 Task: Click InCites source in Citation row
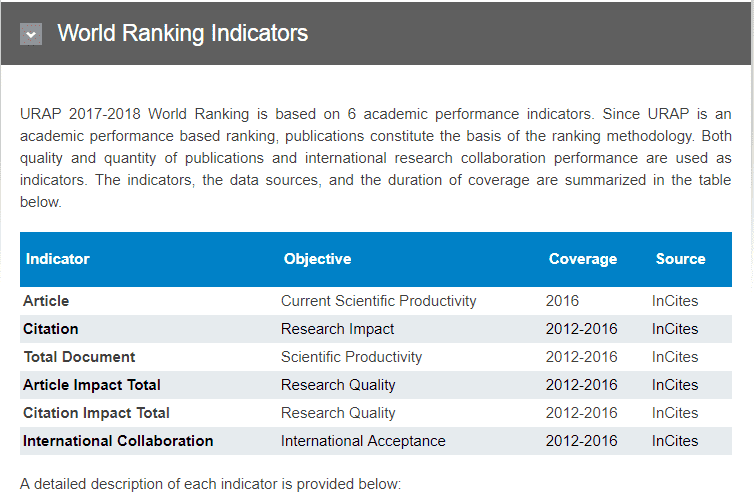tap(675, 329)
